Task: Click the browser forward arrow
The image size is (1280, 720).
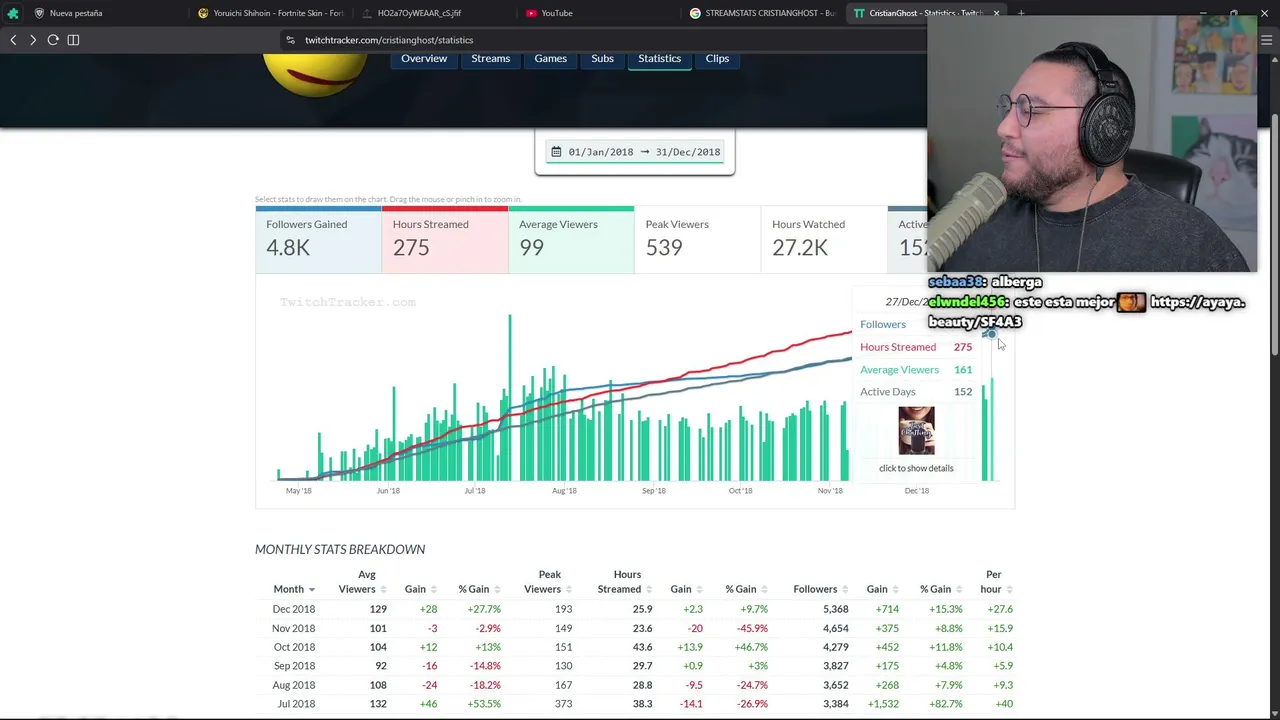Action: pyautogui.click(x=33, y=40)
